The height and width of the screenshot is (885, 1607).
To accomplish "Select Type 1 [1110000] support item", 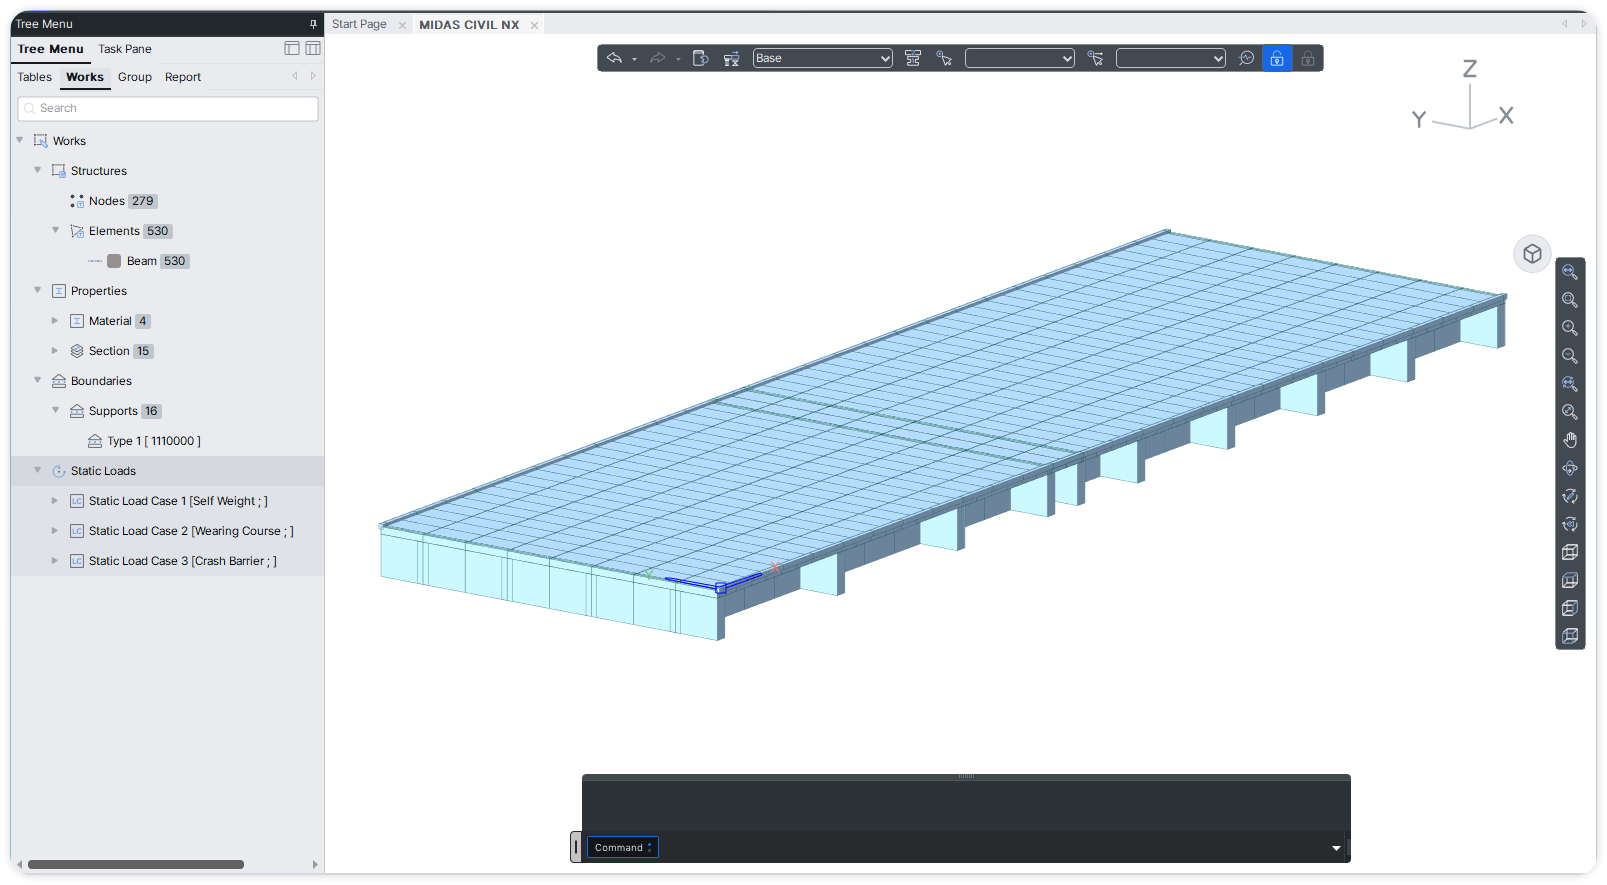I will (x=153, y=441).
